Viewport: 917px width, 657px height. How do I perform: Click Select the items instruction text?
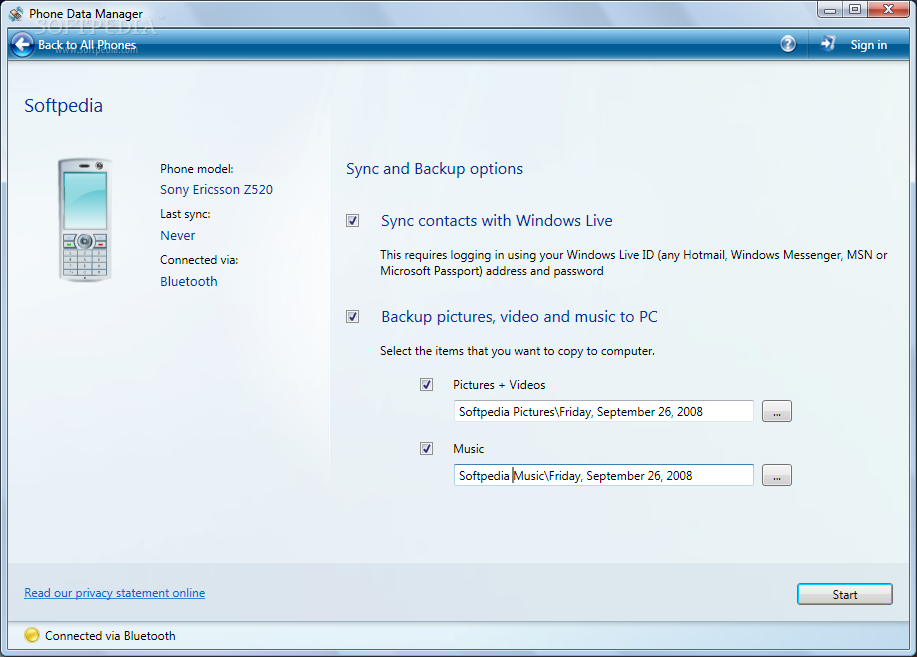[517, 351]
